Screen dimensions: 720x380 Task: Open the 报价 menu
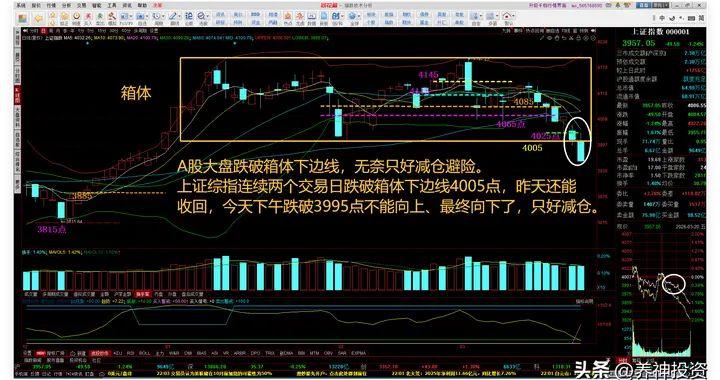tap(36, 5)
